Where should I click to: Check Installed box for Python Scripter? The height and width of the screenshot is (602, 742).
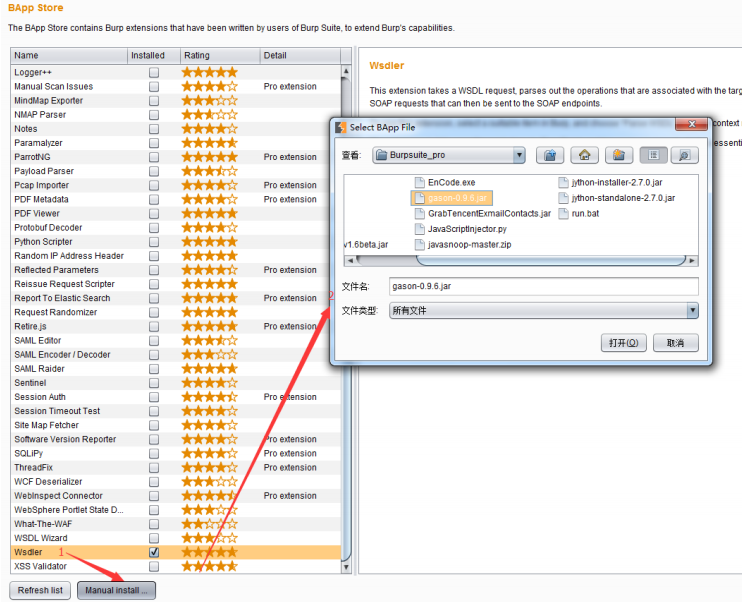point(154,242)
